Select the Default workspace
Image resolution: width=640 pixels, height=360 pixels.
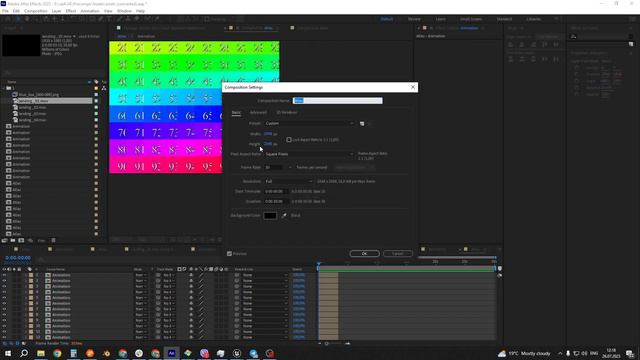[x=387, y=19]
